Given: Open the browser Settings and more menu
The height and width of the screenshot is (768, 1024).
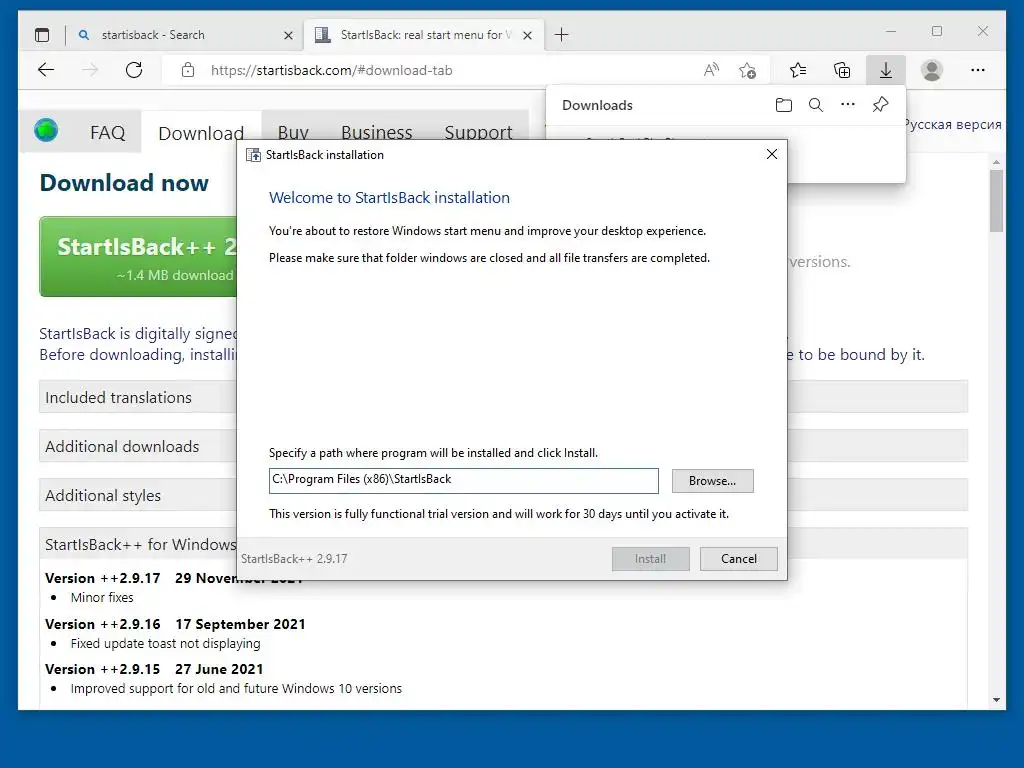Looking at the screenshot, I should 978,70.
